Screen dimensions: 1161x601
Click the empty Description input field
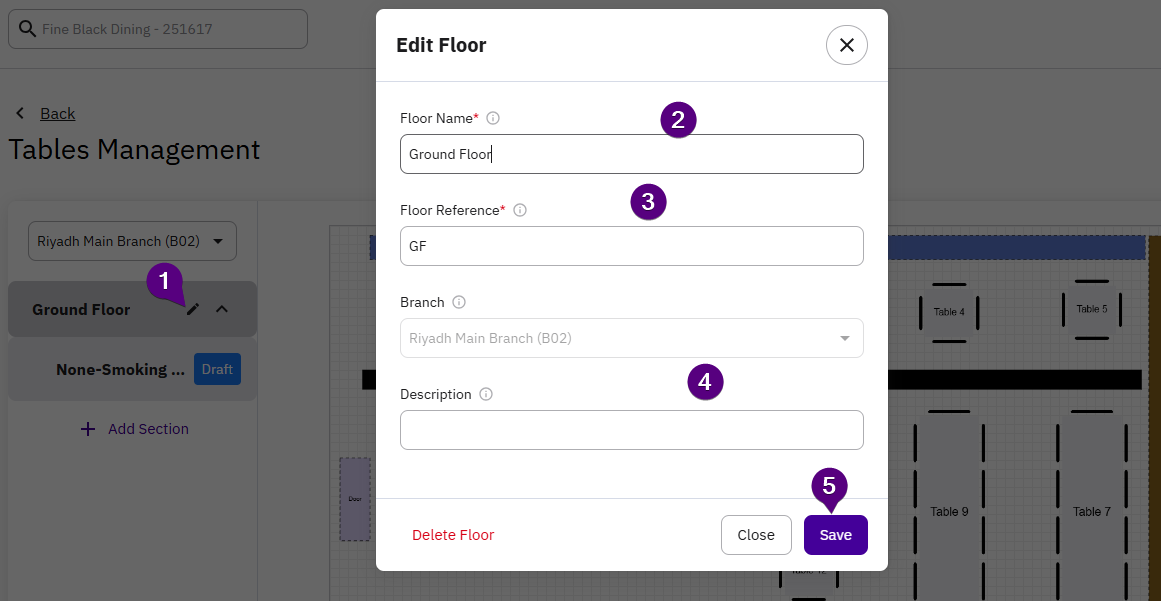point(631,430)
